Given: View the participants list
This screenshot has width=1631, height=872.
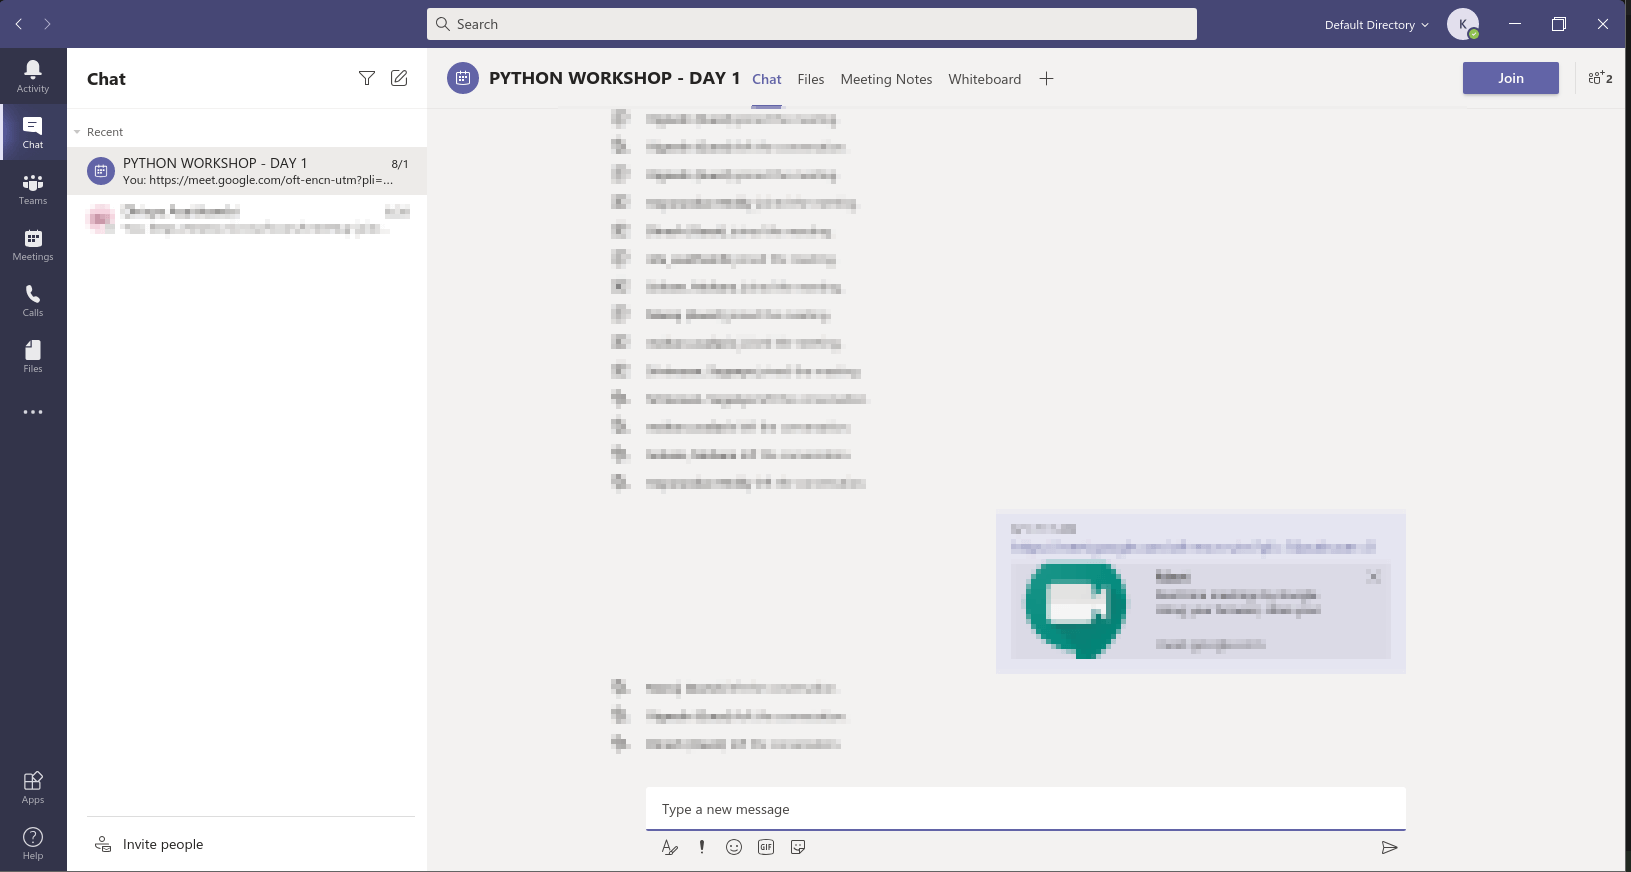Looking at the screenshot, I should 1600,78.
